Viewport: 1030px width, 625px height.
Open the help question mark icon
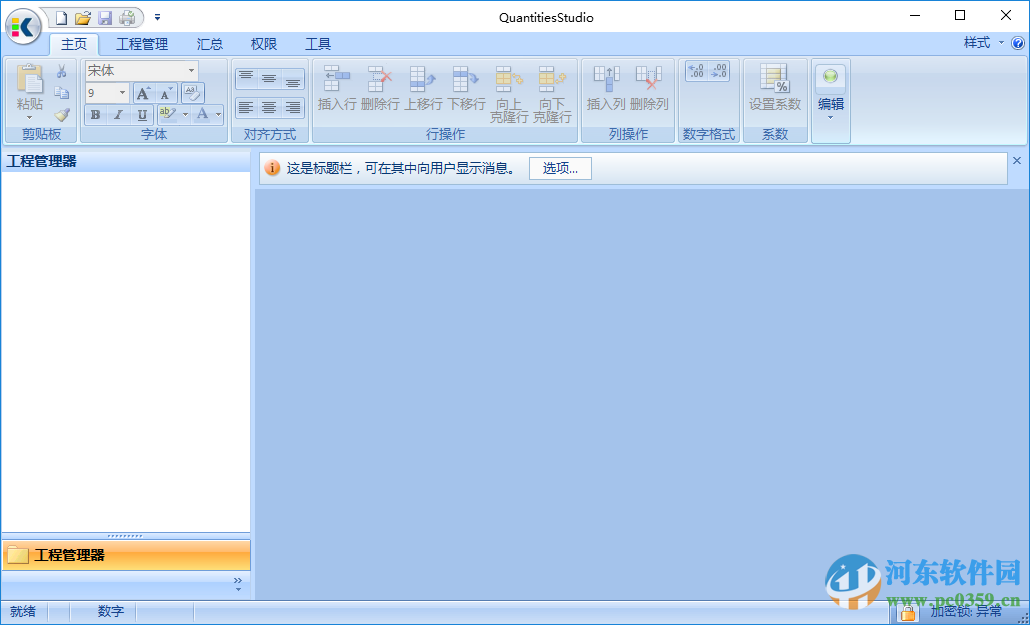click(1018, 43)
